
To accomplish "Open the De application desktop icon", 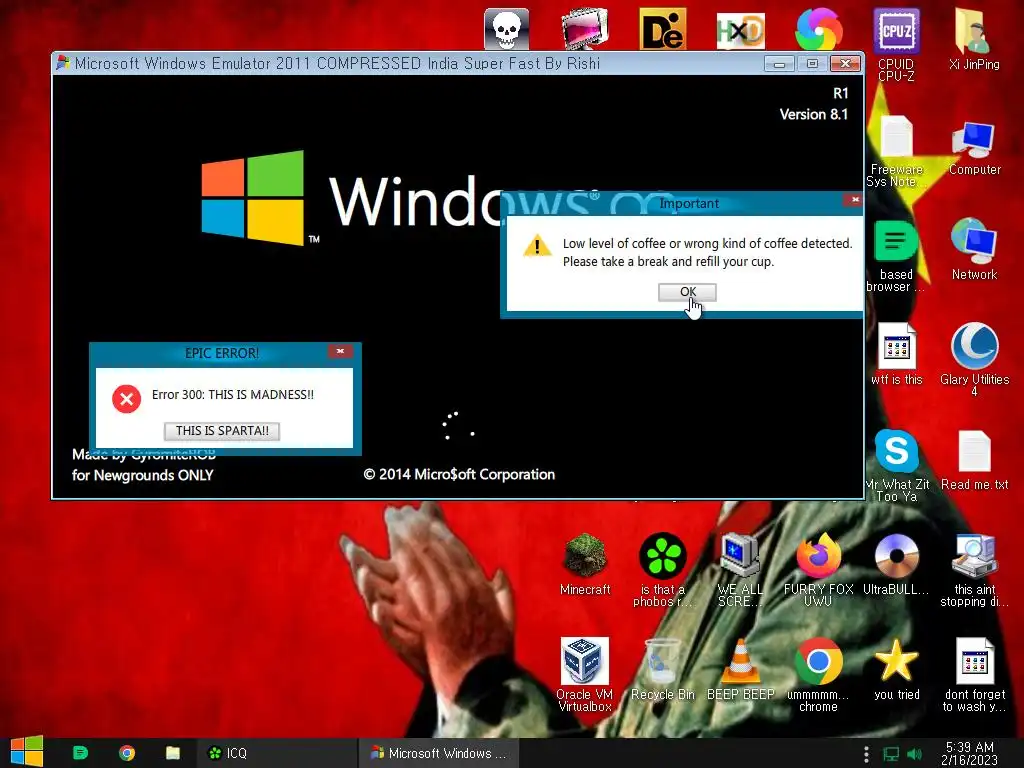I will click(x=662, y=29).
